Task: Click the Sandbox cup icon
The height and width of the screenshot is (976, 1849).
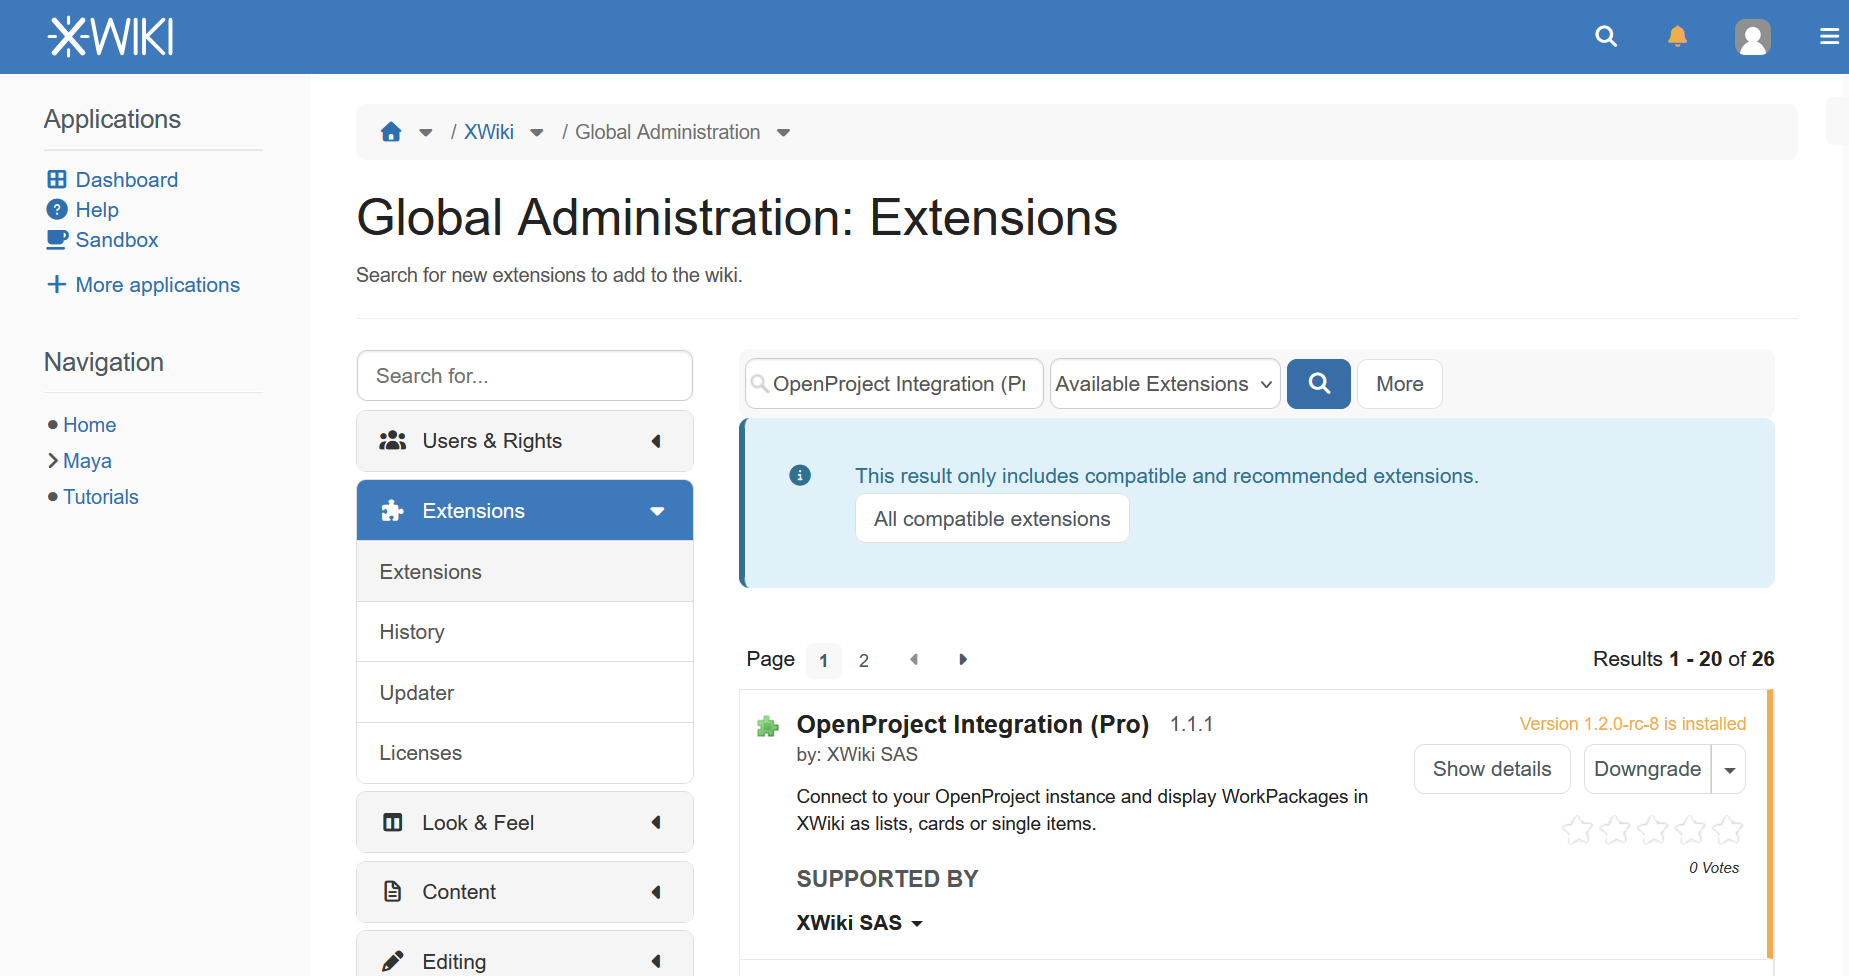Action: (57, 240)
